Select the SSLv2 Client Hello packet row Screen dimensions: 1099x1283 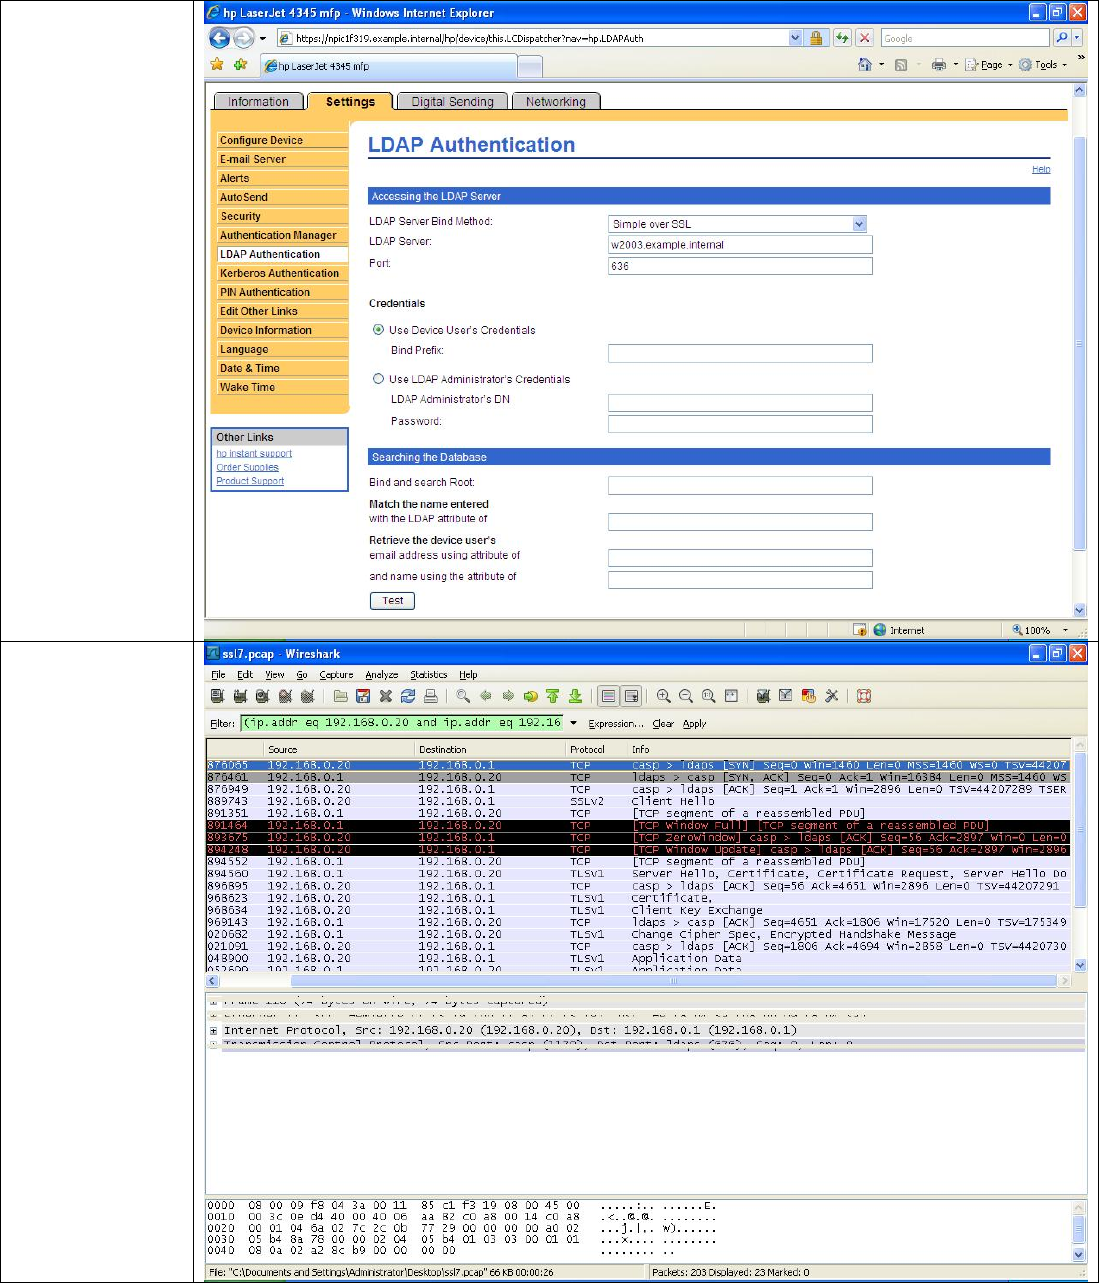[638, 801]
